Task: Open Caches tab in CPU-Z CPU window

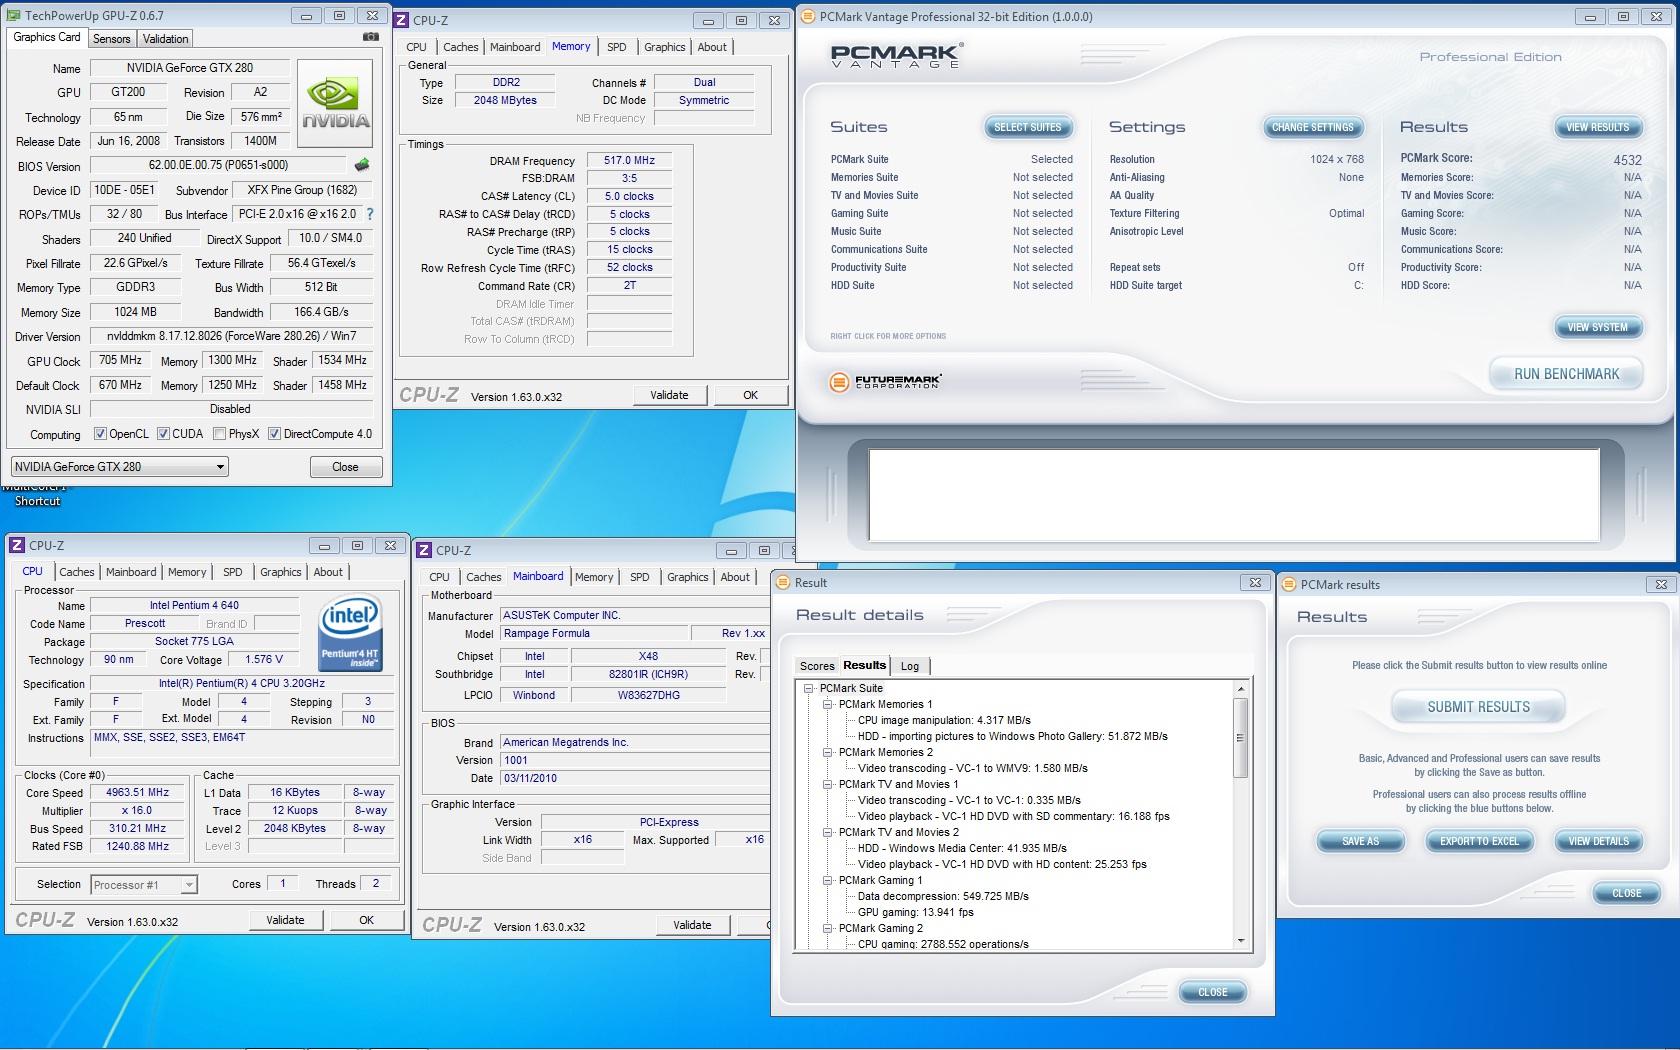Action: 77,572
